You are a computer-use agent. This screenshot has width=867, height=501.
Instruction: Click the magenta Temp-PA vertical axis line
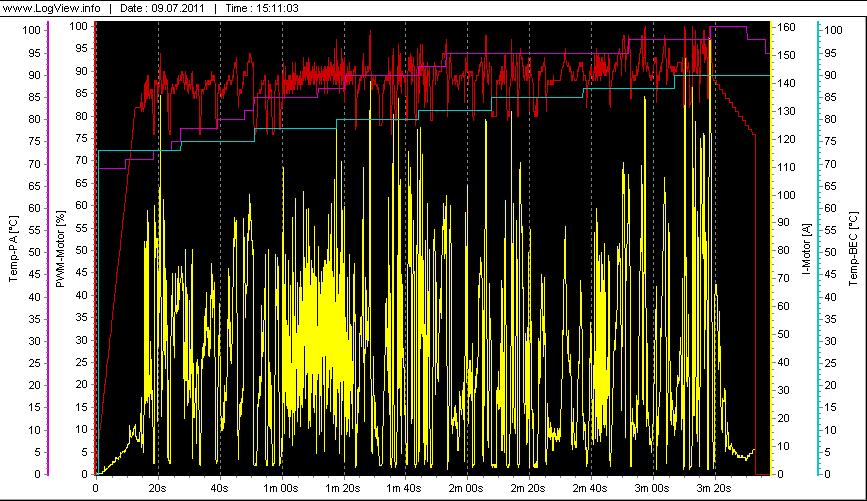tap(48, 248)
